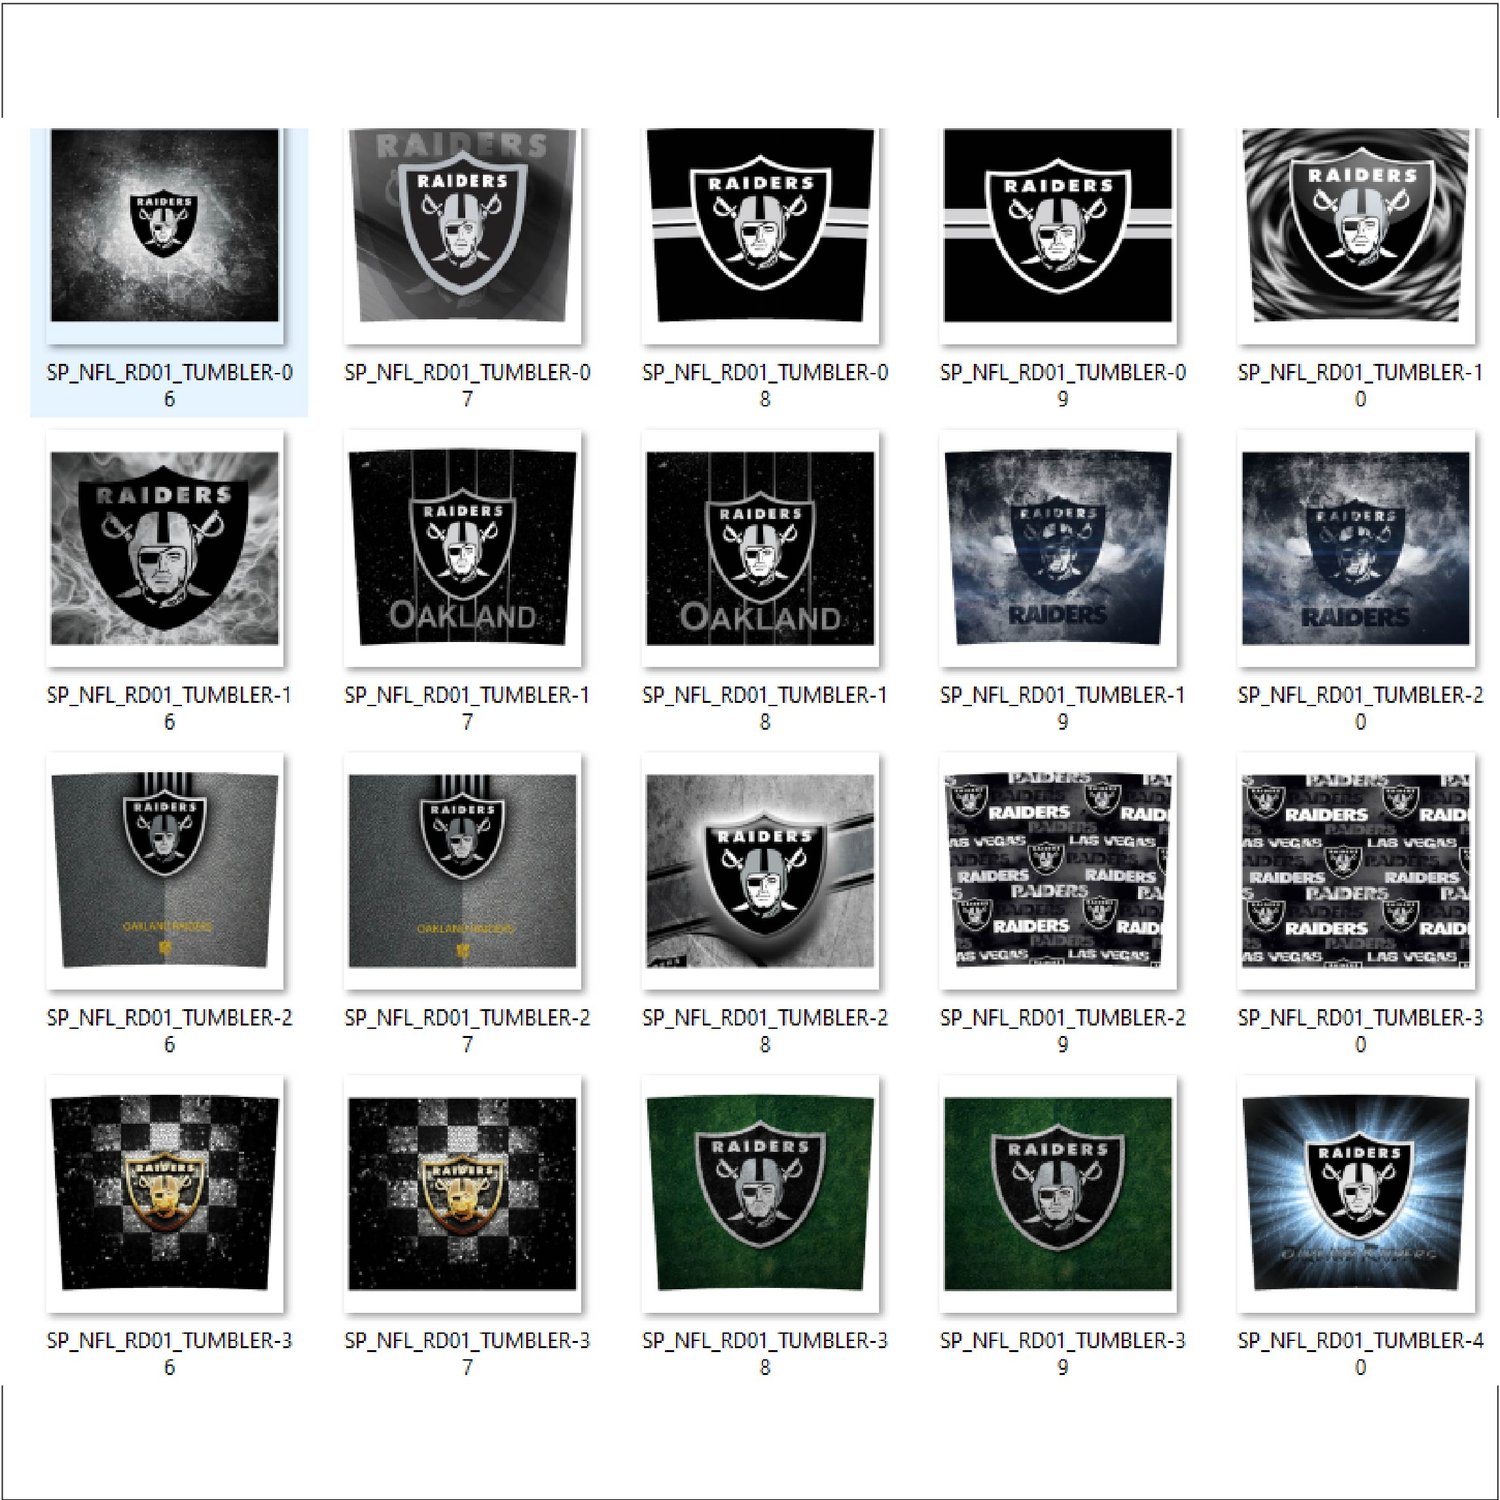
Task: Select the SP_NFL_RD01_TUMBLER-26 thumbnail image
Action: click(165, 871)
